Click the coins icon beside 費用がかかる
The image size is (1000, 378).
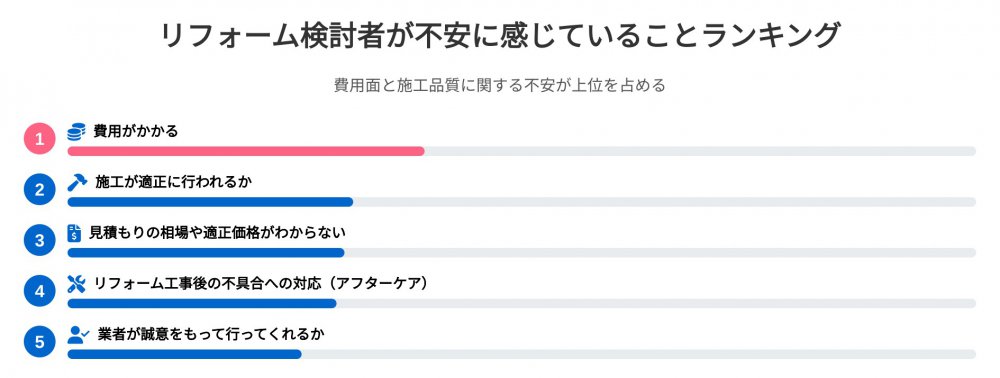pyautogui.click(x=77, y=132)
